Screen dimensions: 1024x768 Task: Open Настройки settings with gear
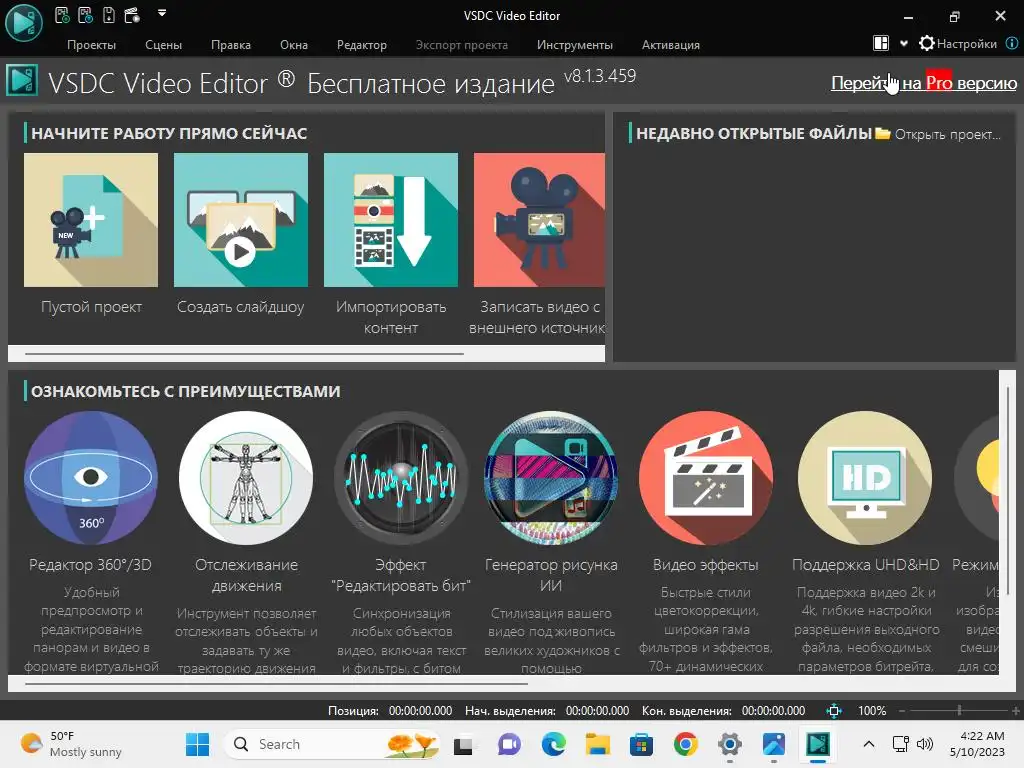click(957, 44)
